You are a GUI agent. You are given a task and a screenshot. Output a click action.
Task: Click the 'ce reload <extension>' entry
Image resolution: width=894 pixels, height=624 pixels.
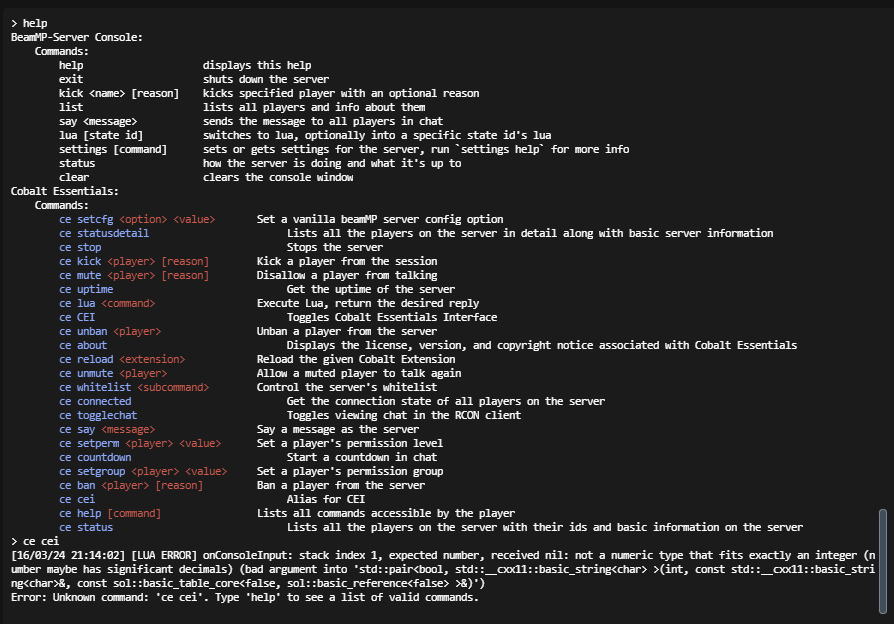click(123, 359)
